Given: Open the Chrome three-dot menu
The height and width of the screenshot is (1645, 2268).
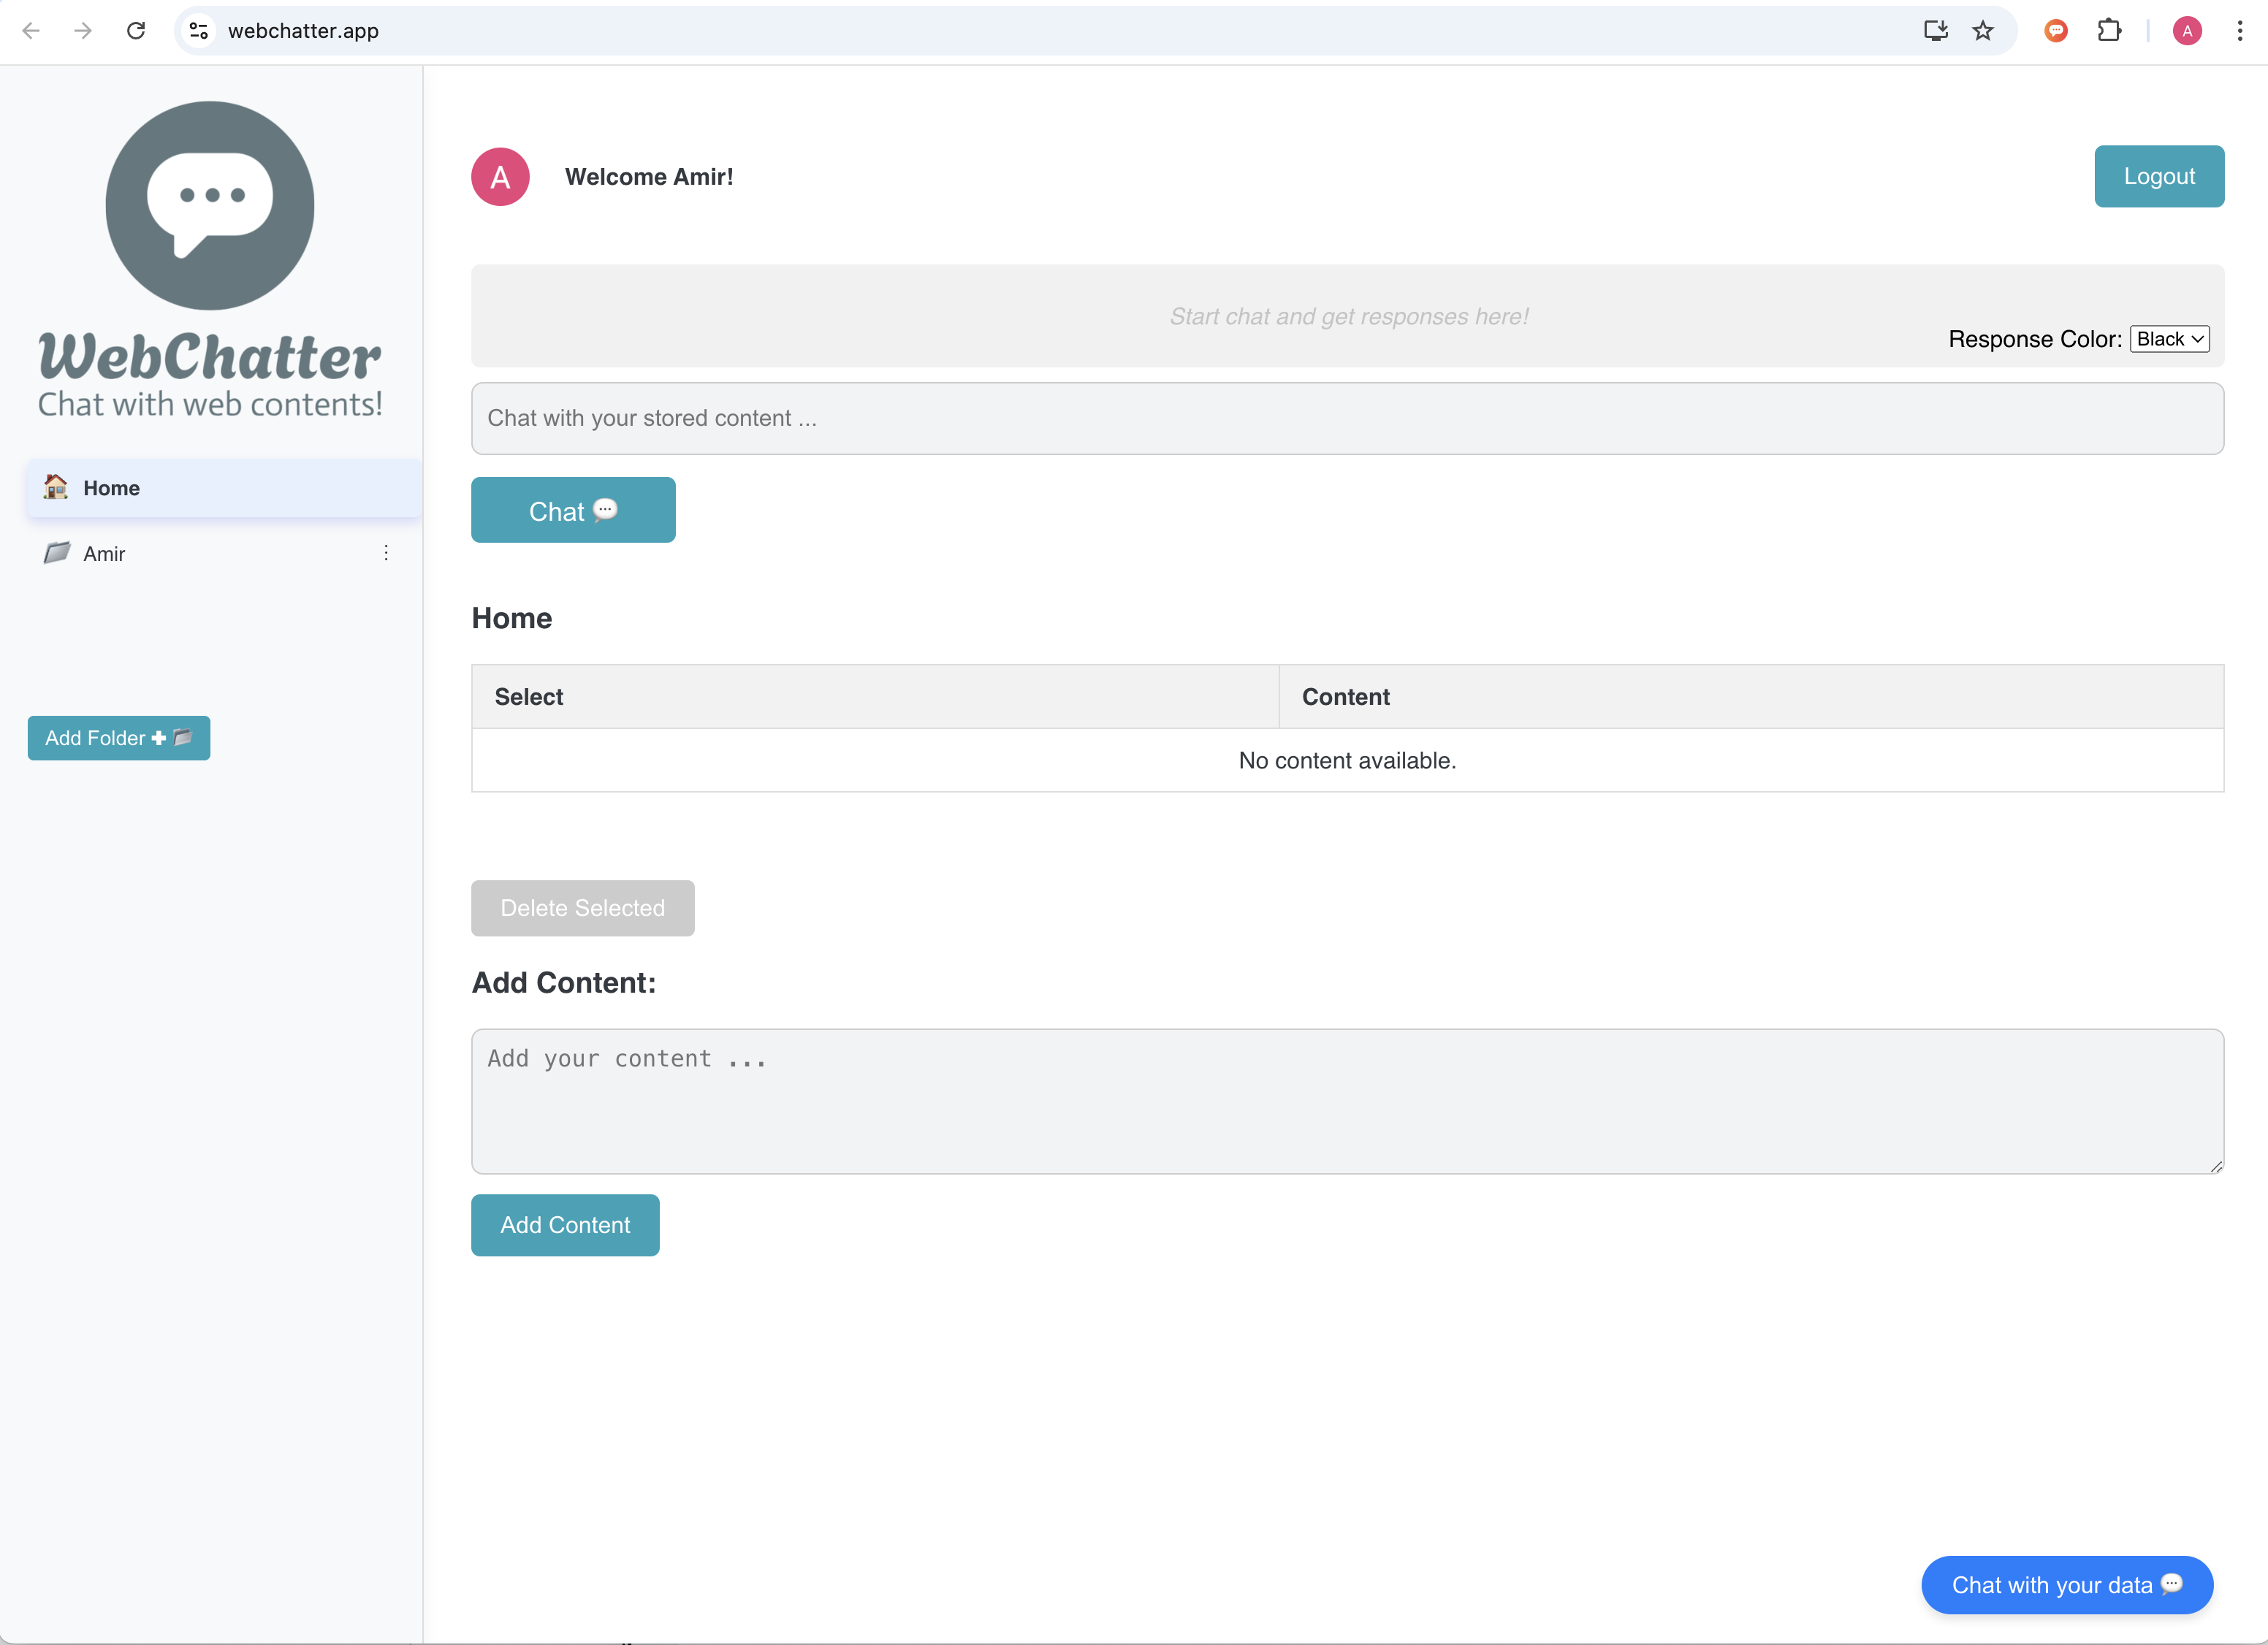Looking at the screenshot, I should pos(2240,31).
